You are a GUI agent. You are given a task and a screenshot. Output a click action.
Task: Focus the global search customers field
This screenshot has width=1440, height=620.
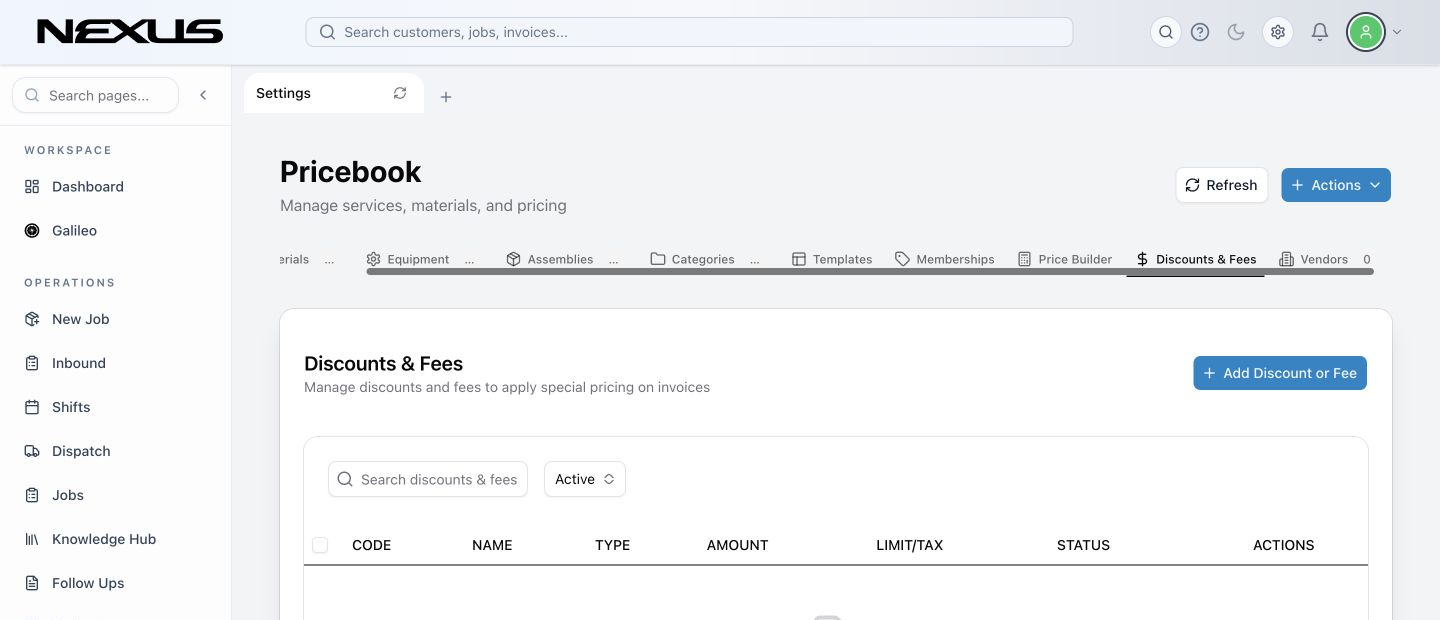tap(689, 32)
